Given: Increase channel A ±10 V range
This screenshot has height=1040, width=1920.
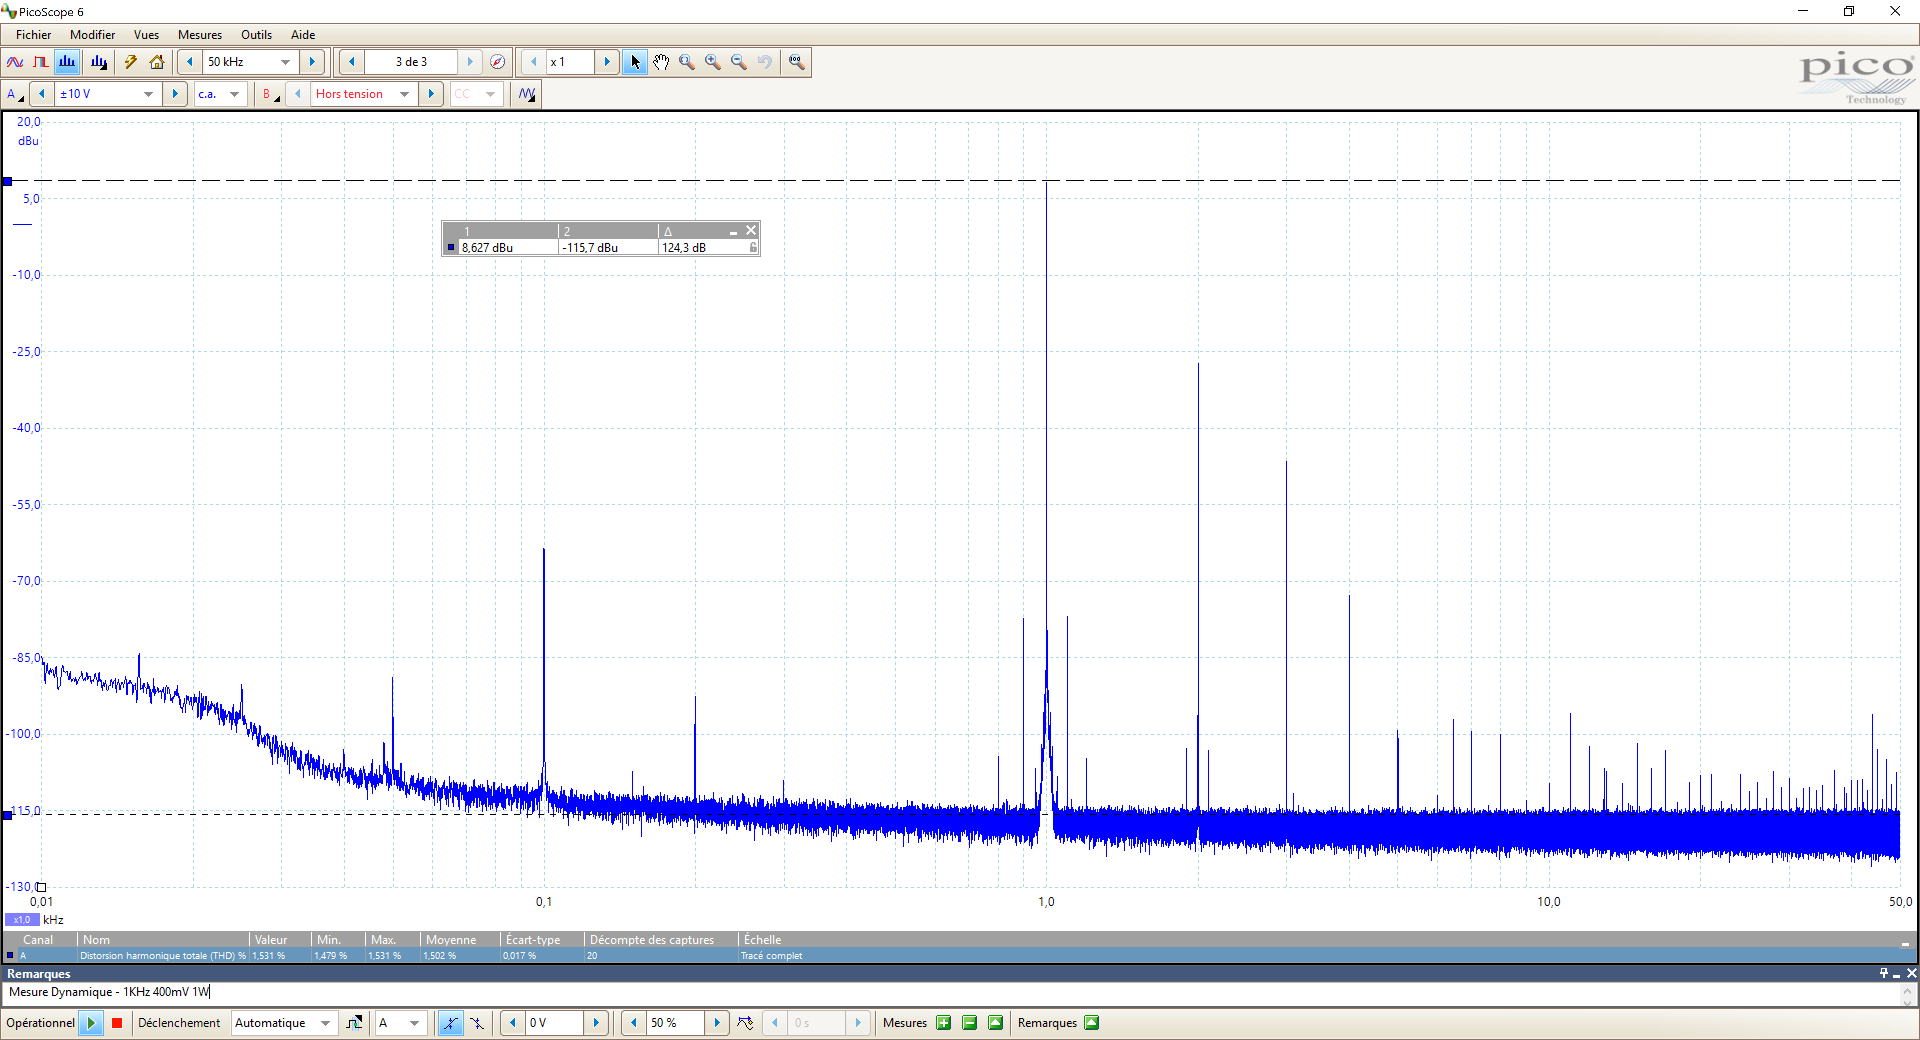Looking at the screenshot, I should click(176, 94).
